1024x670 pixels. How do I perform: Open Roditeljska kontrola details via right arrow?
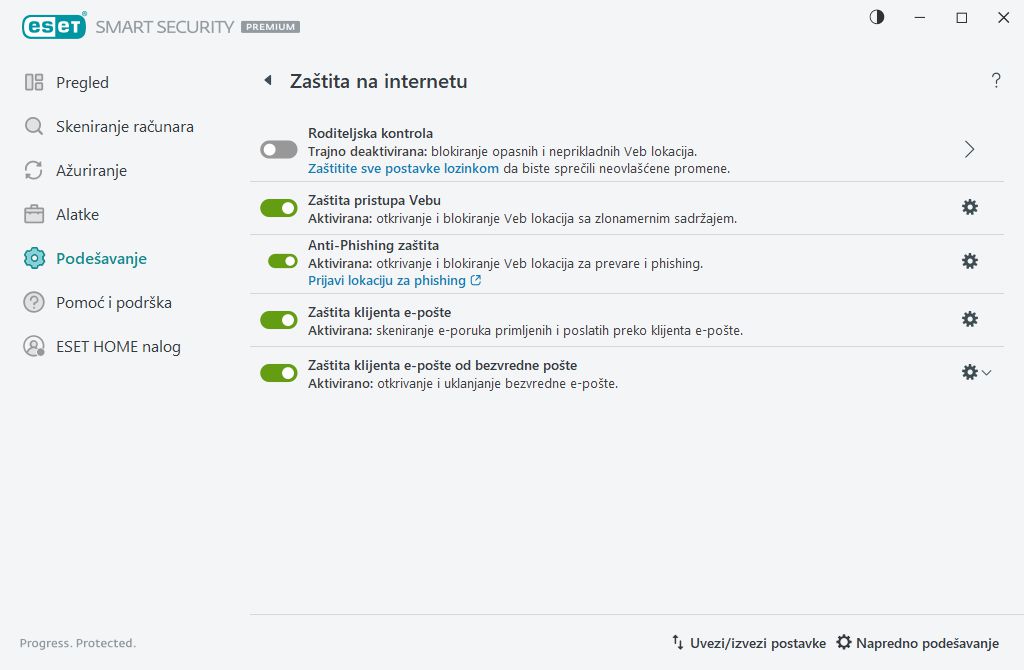click(x=968, y=148)
